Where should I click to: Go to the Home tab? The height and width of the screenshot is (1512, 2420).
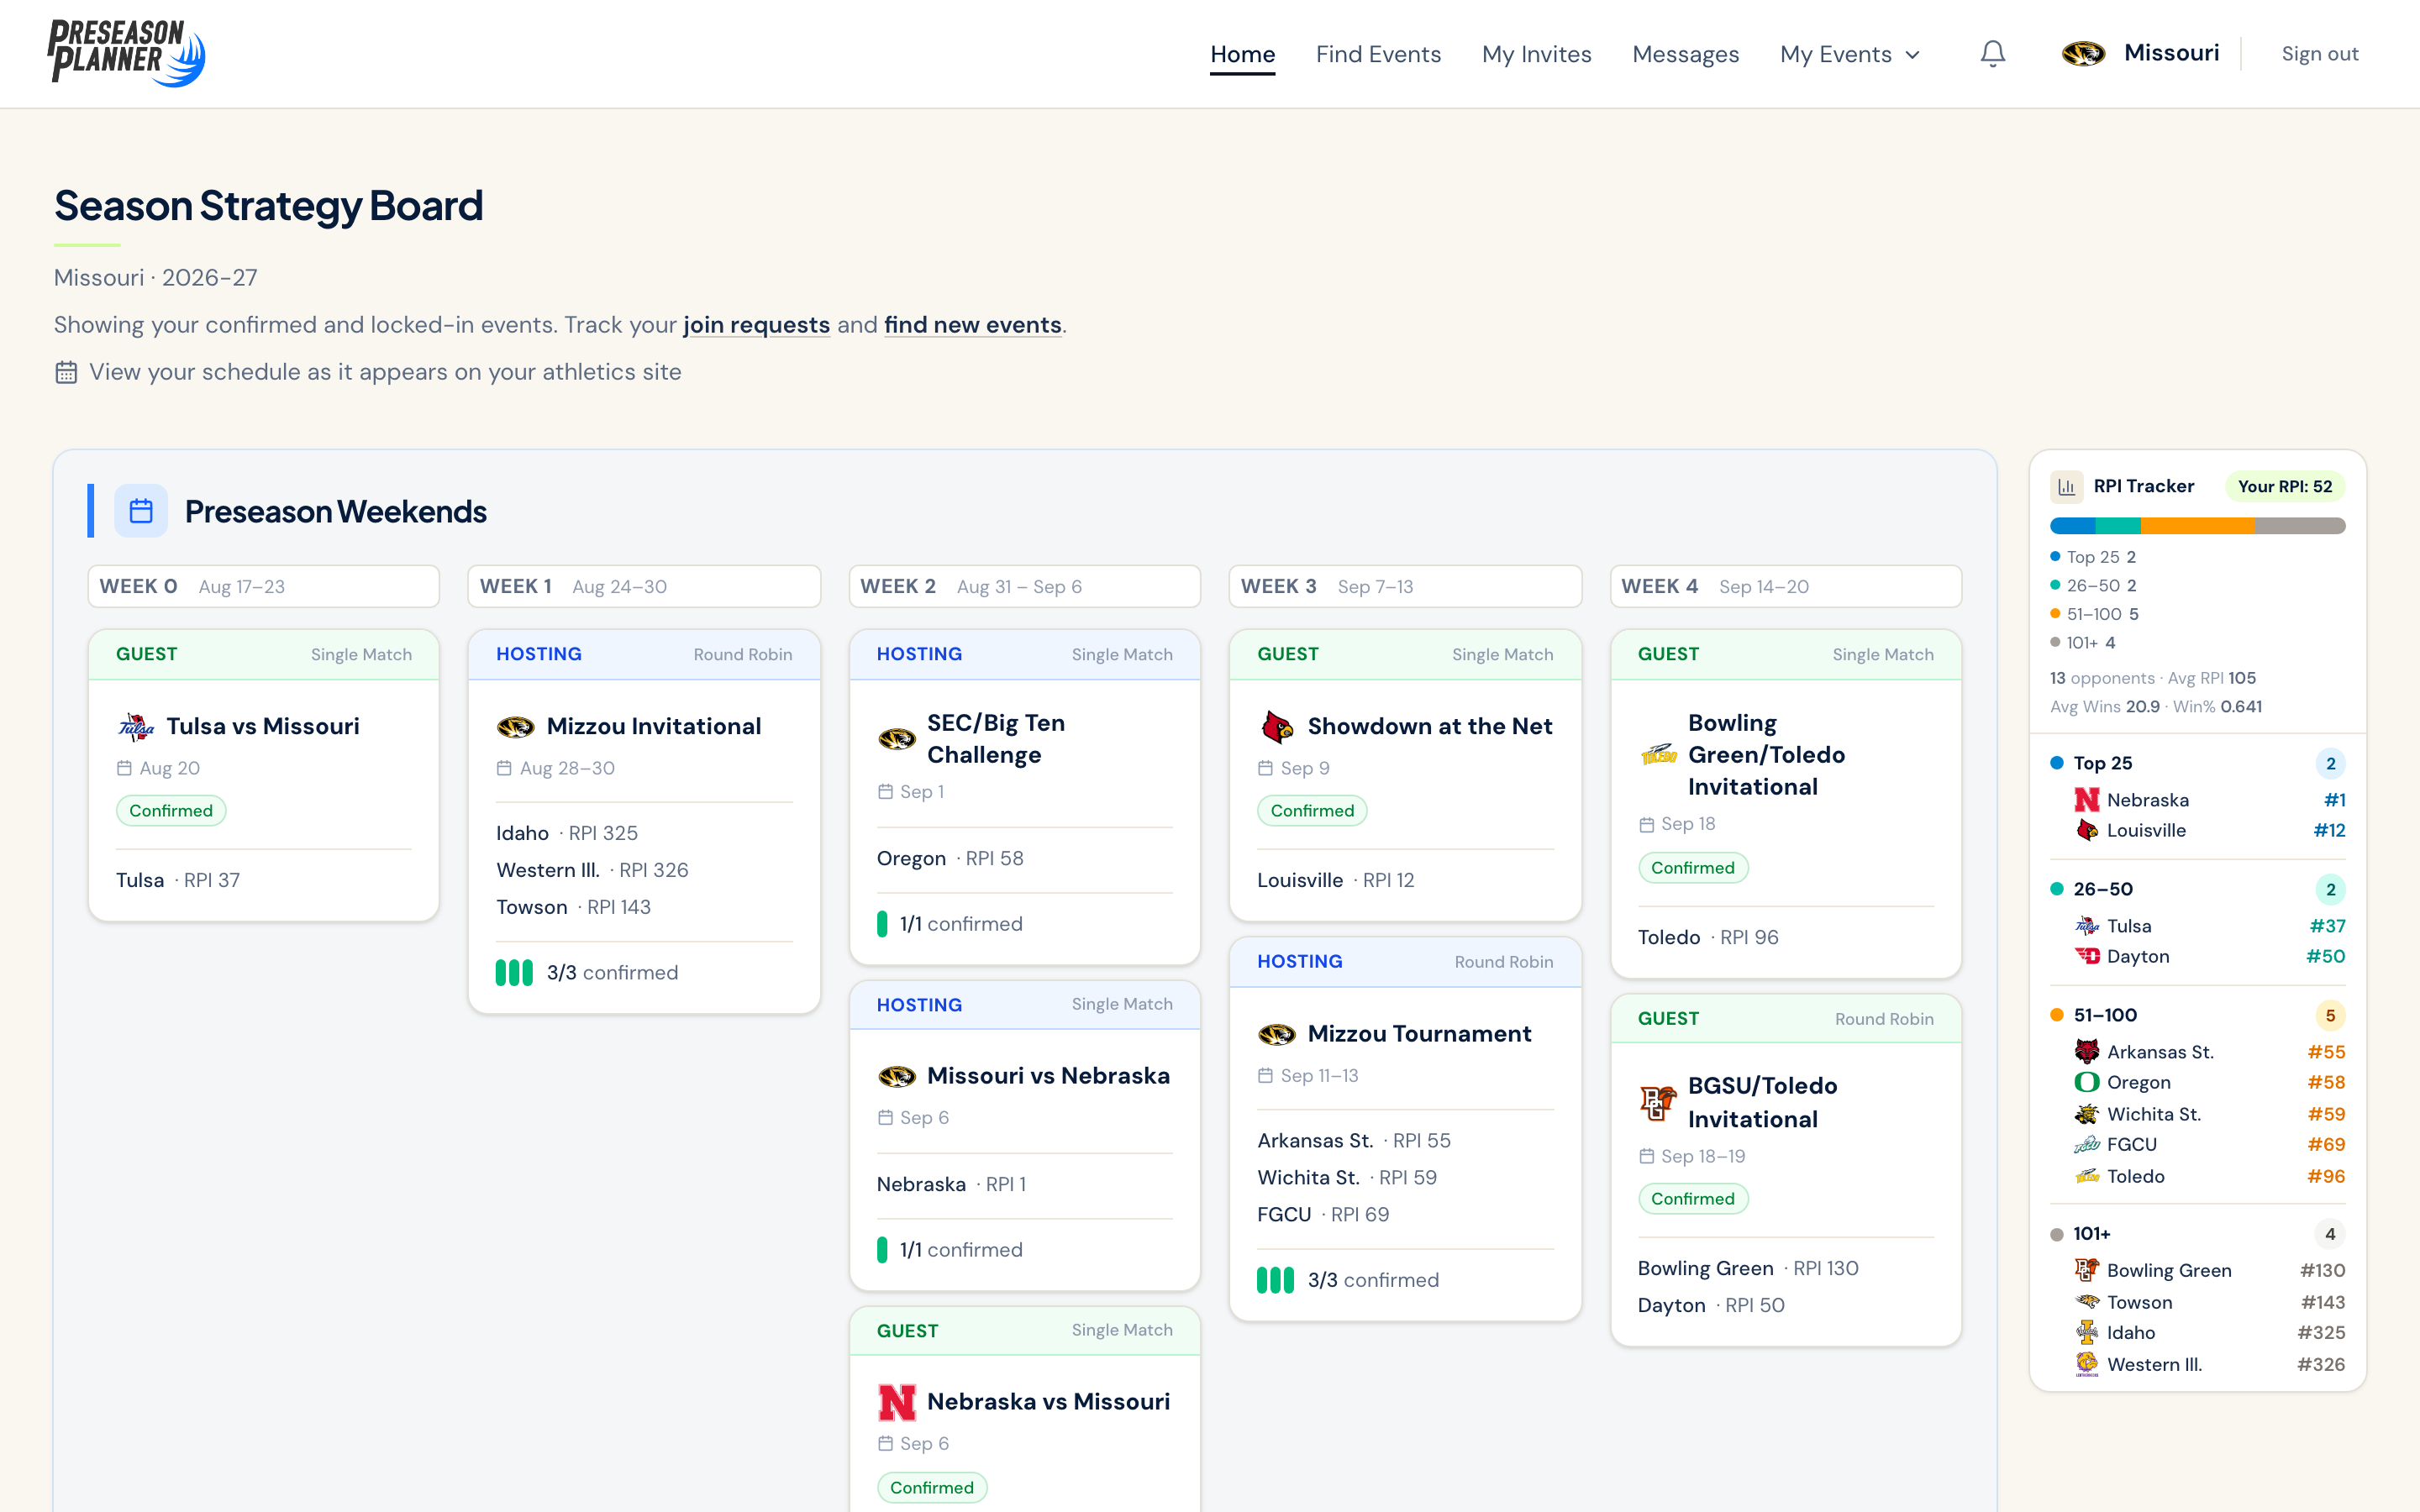[x=1242, y=54]
